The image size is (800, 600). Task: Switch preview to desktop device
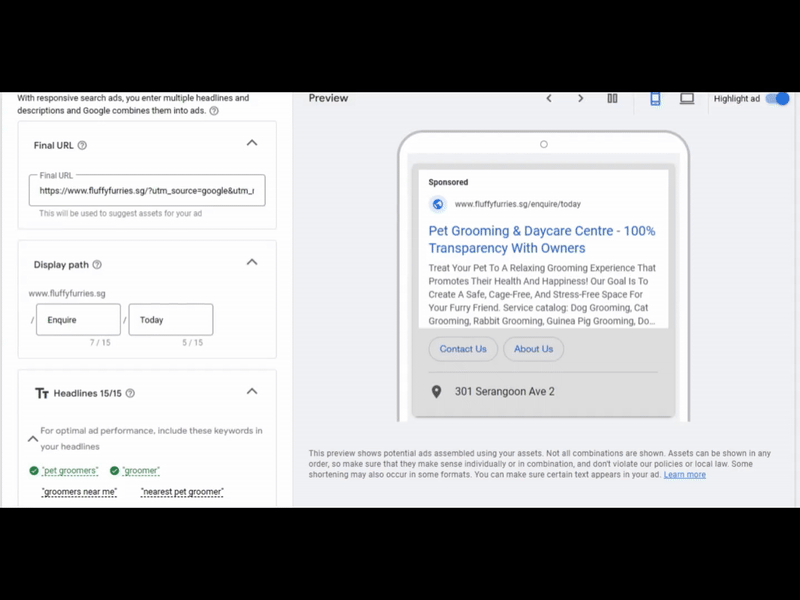(x=687, y=98)
